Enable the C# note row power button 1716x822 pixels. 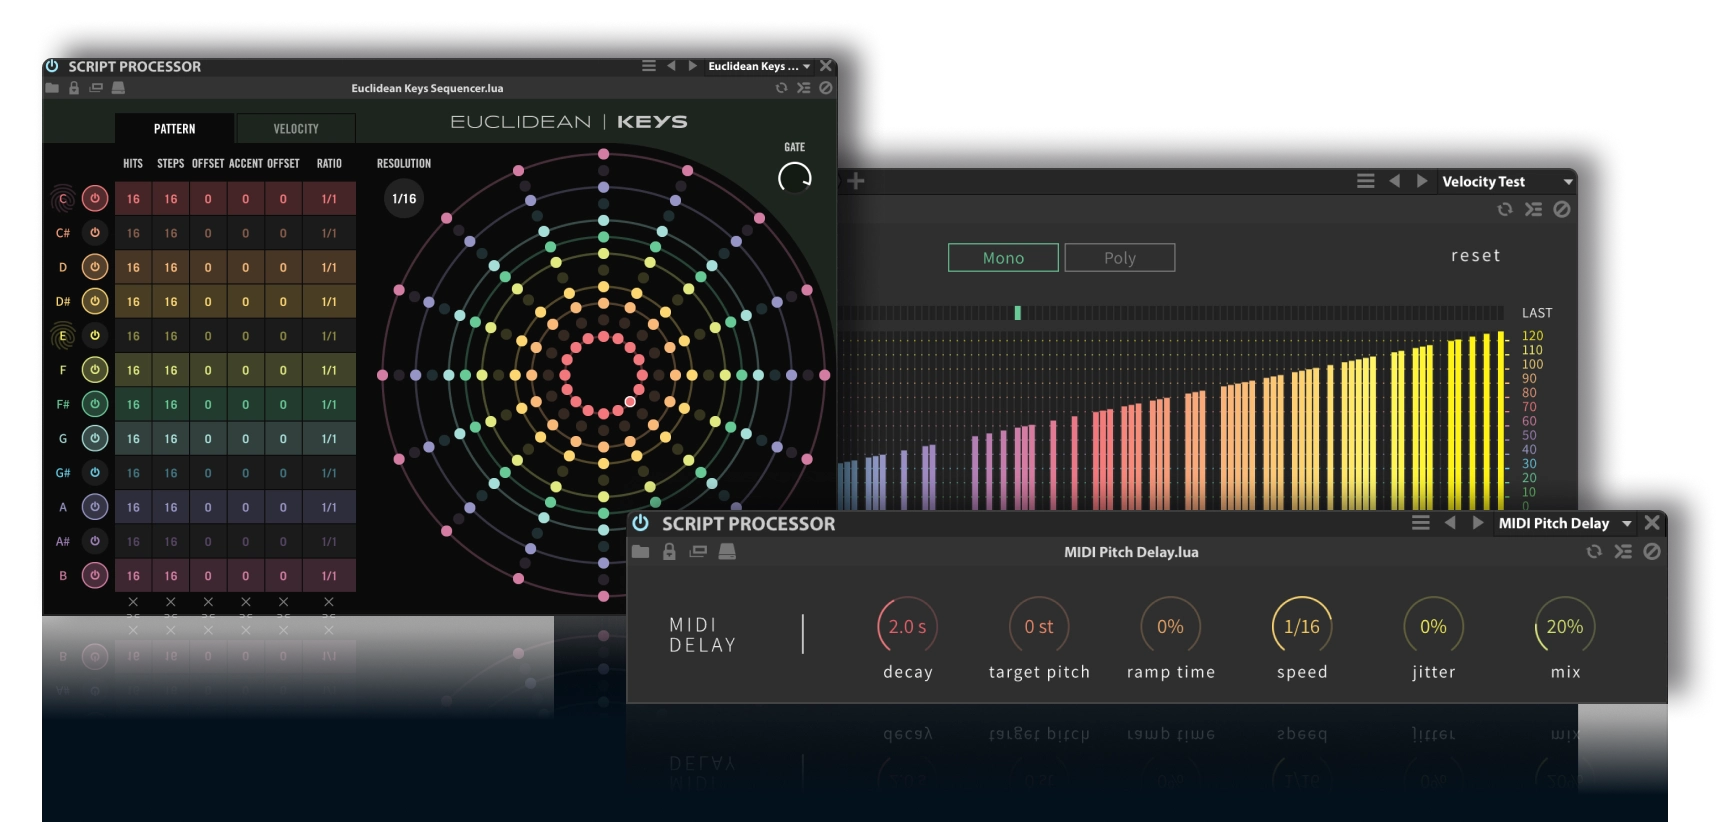point(95,233)
